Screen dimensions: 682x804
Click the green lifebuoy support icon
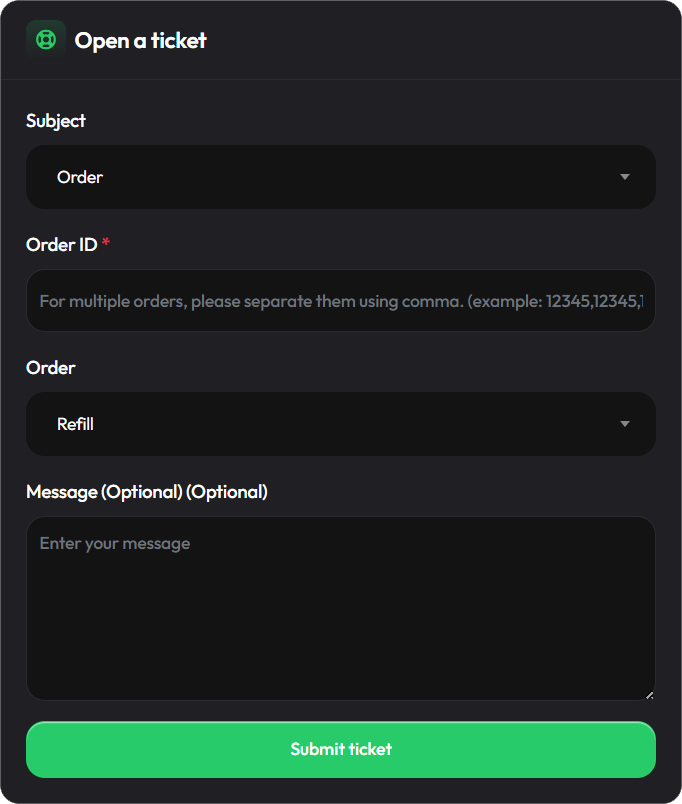(46, 39)
